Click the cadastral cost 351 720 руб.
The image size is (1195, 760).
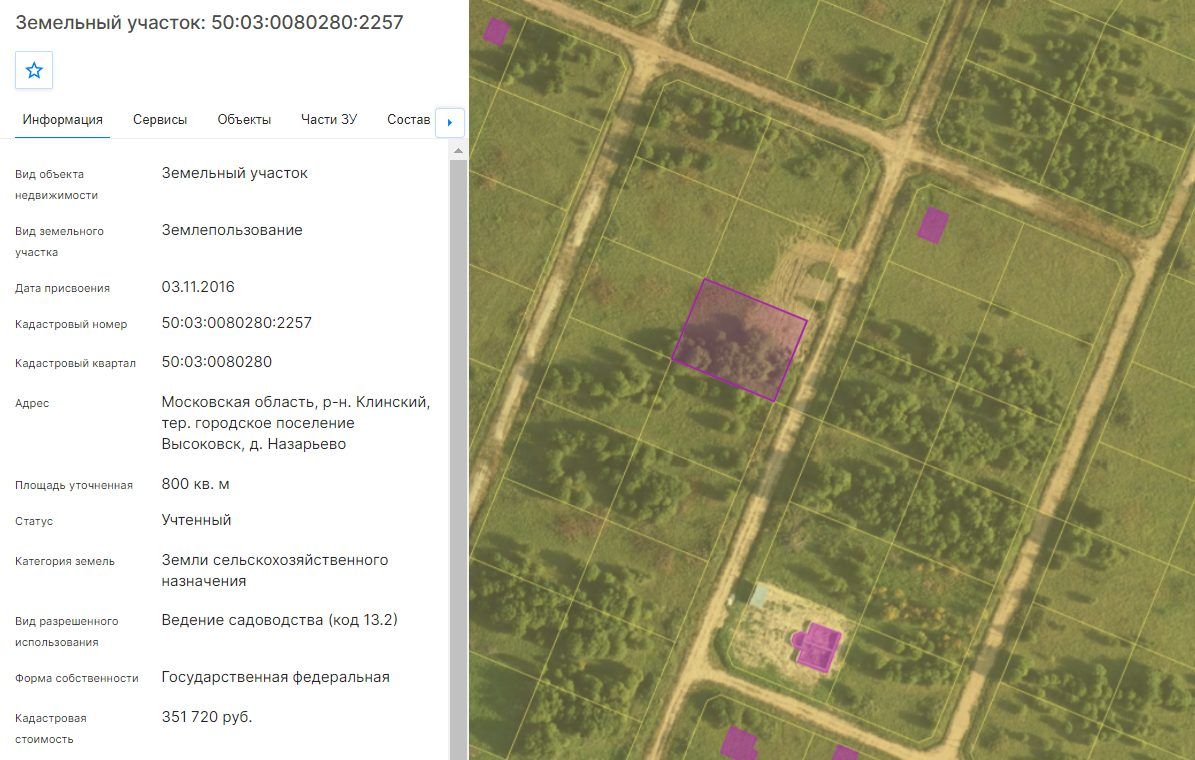[x=207, y=717]
